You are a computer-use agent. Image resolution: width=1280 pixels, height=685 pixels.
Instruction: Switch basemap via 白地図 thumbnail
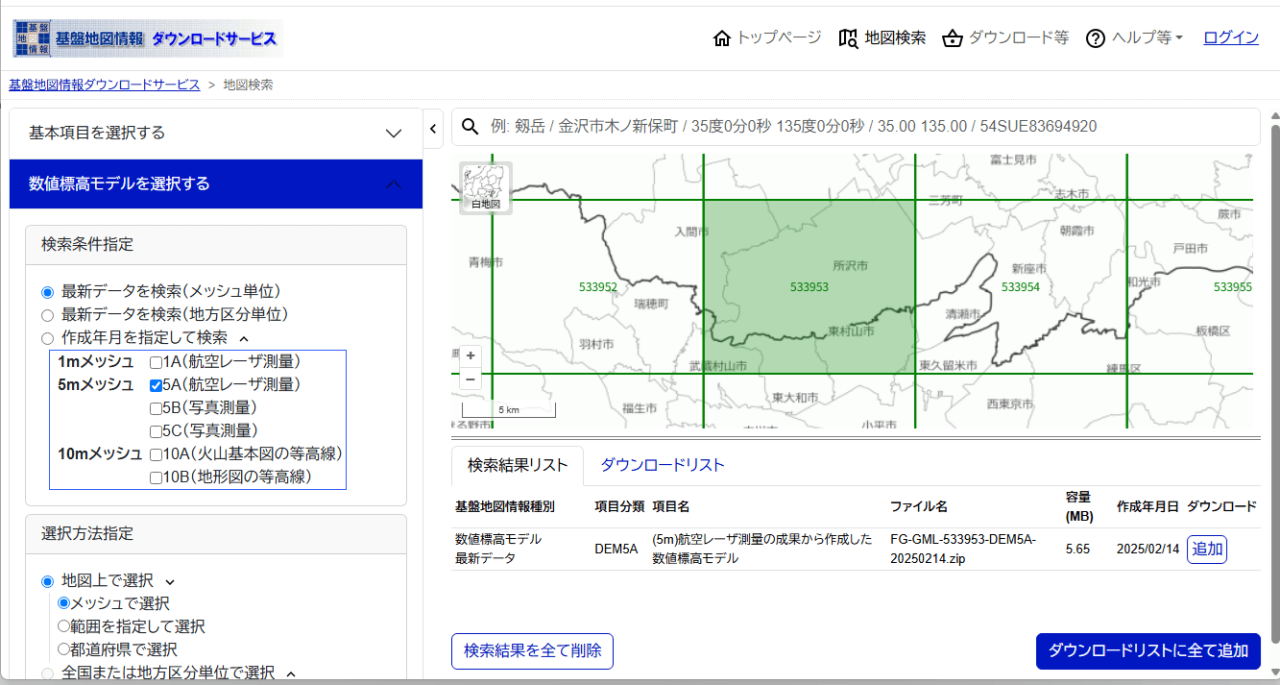(x=485, y=186)
